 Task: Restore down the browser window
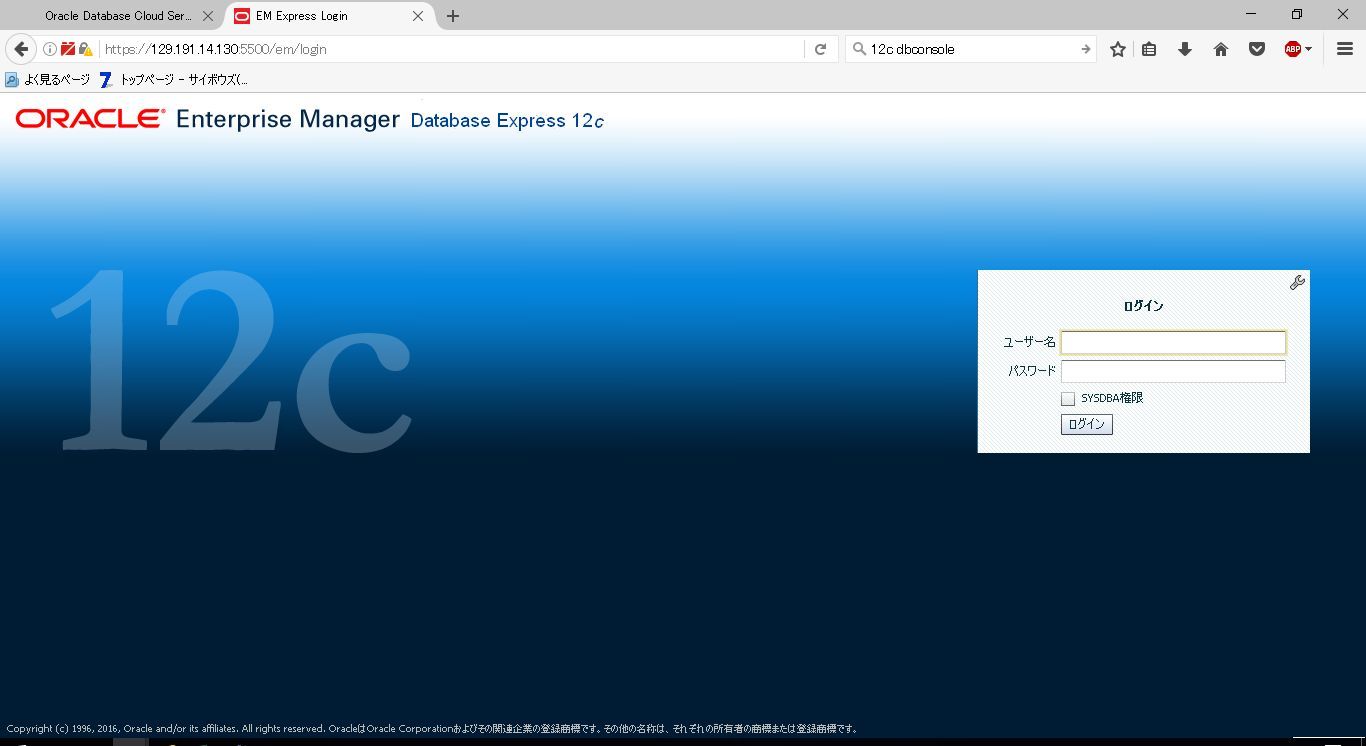[x=1296, y=14]
